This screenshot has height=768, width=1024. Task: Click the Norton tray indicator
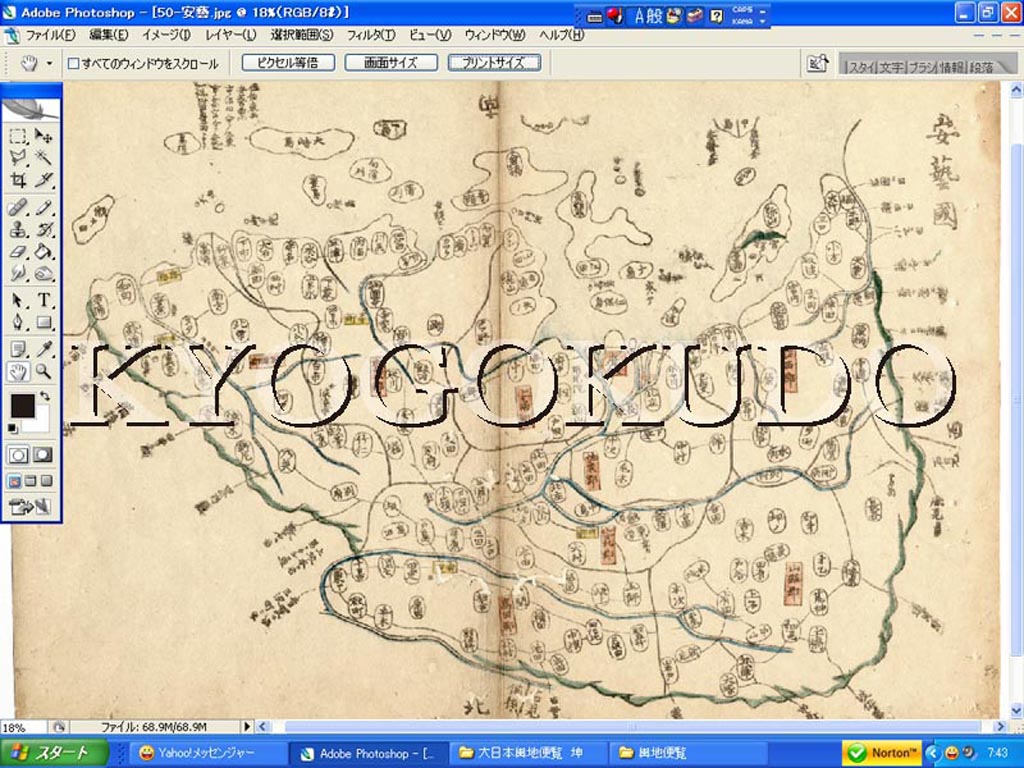click(x=882, y=753)
